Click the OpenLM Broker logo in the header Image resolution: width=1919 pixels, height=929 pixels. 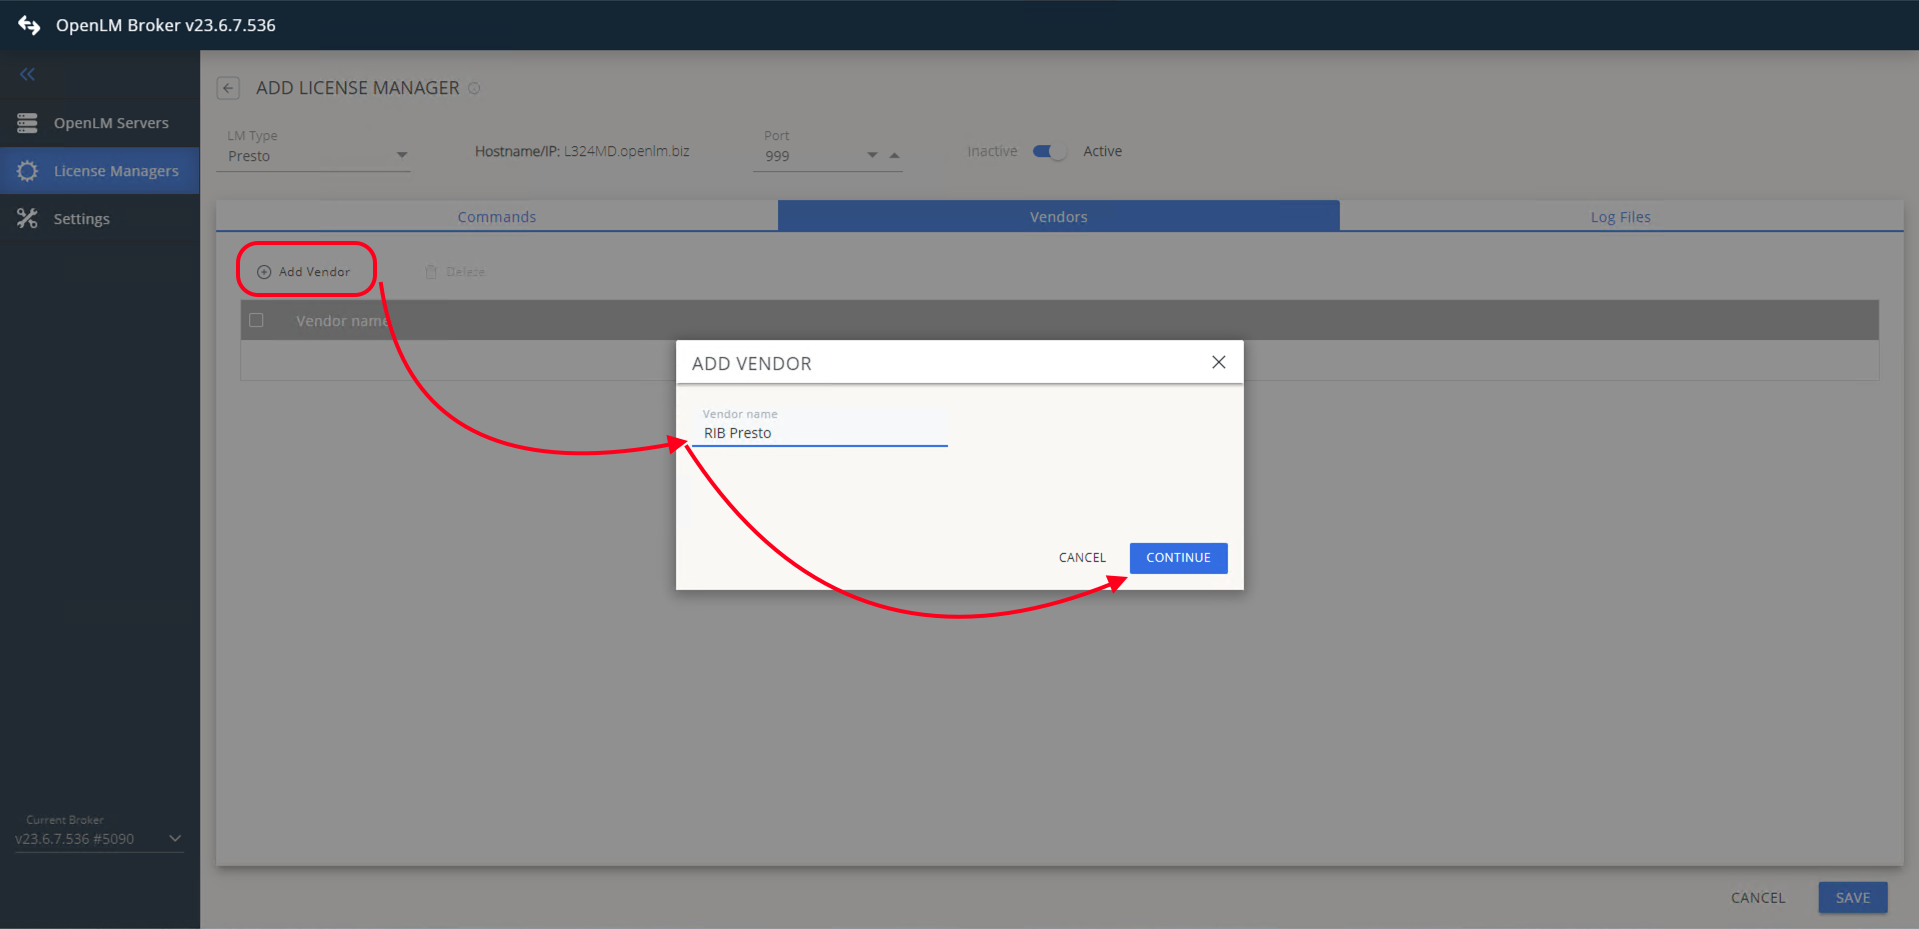coord(29,25)
